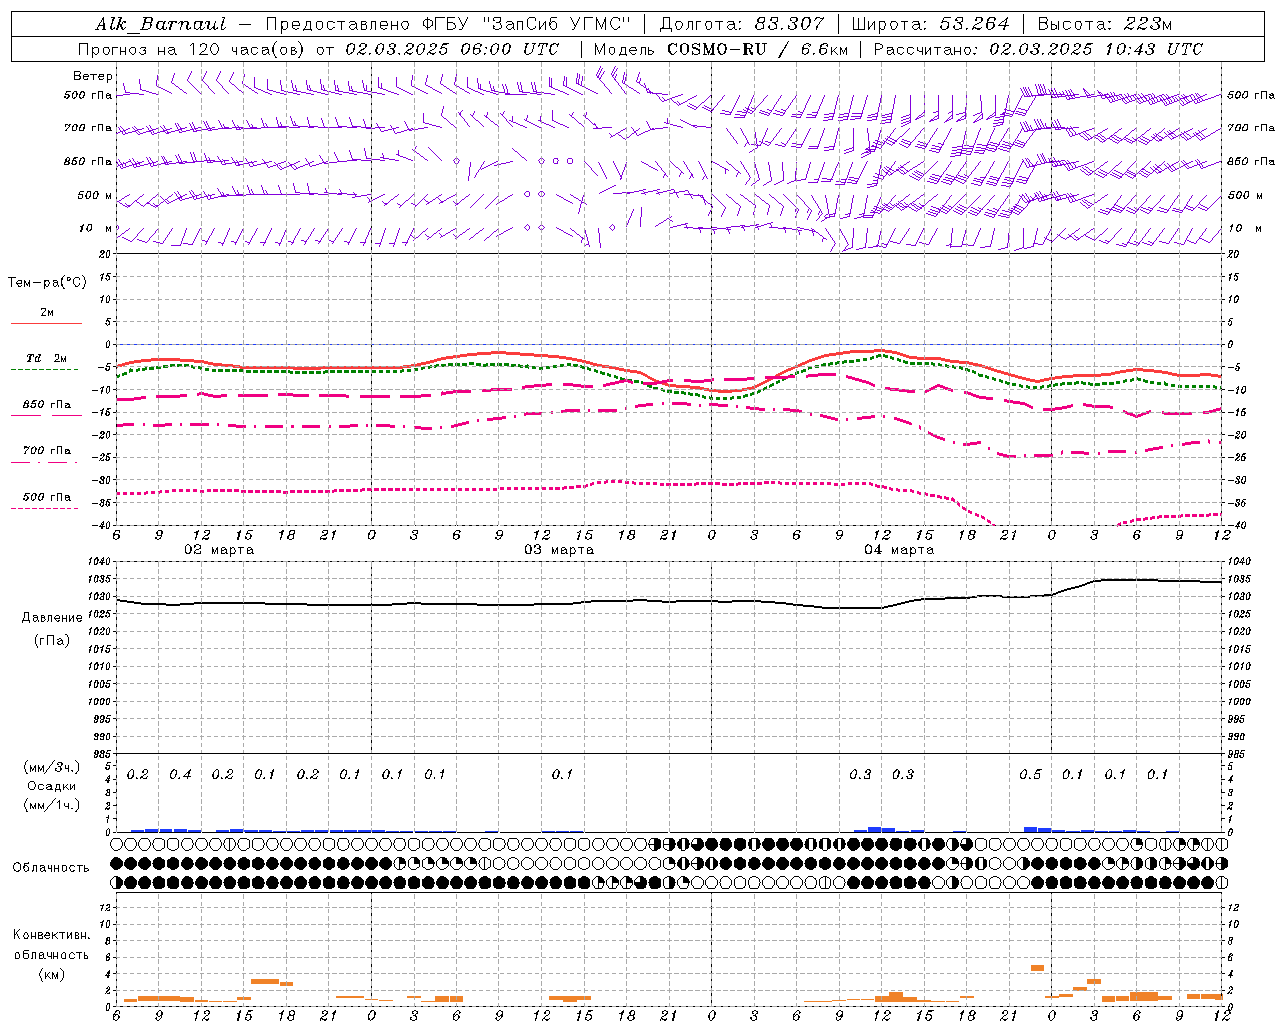
Task: Click the "Модель COSMO-RU / 6.6км" text
Action: [x=720, y=49]
